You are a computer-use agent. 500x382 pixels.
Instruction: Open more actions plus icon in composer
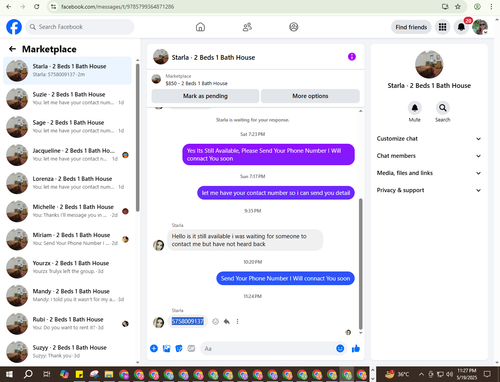[154, 349]
